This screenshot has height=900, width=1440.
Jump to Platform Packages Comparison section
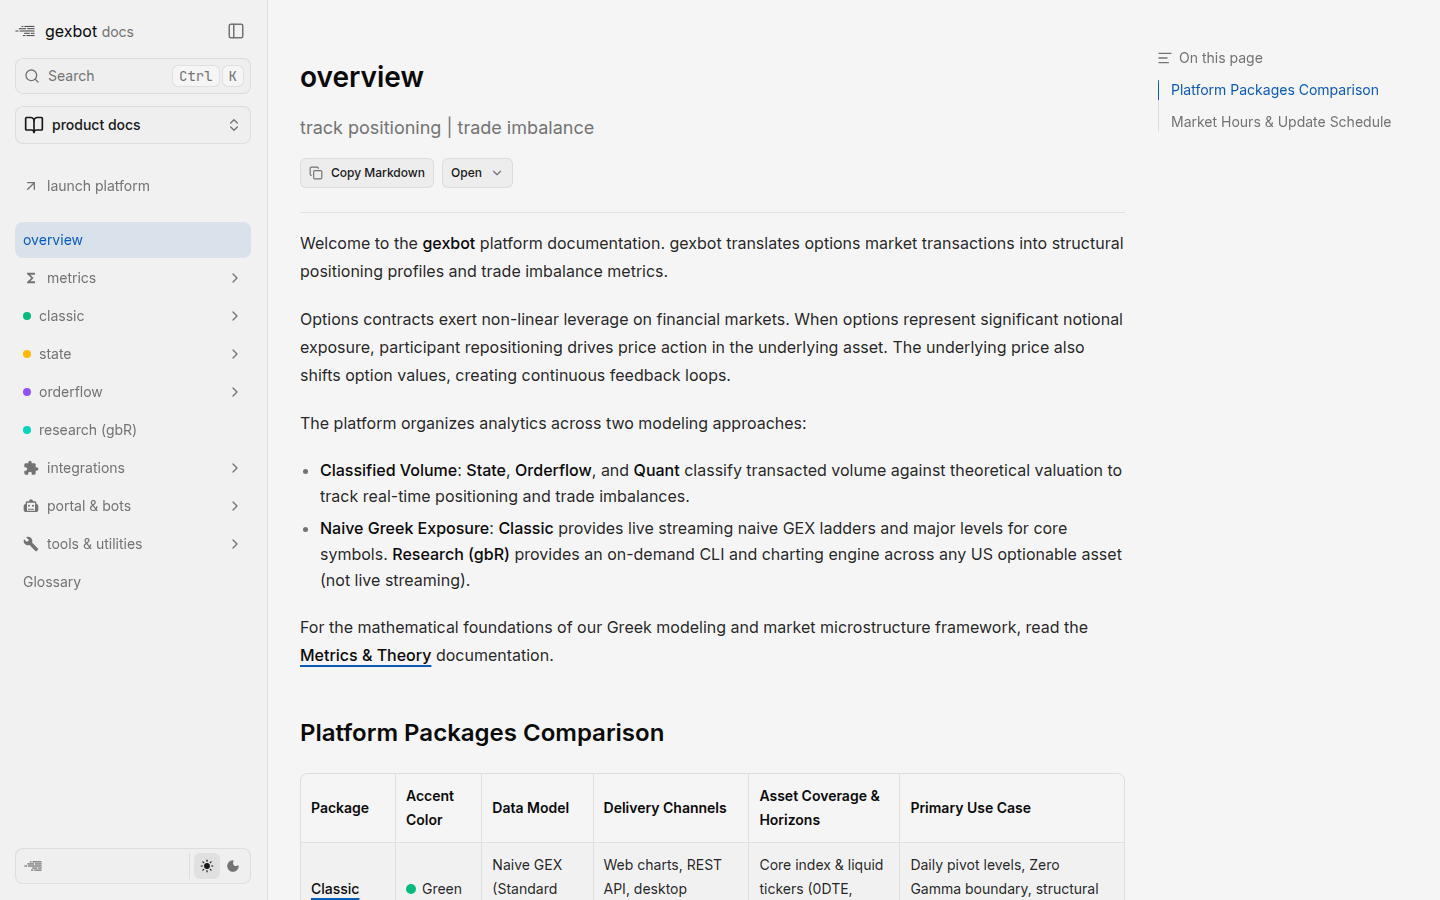(1275, 90)
